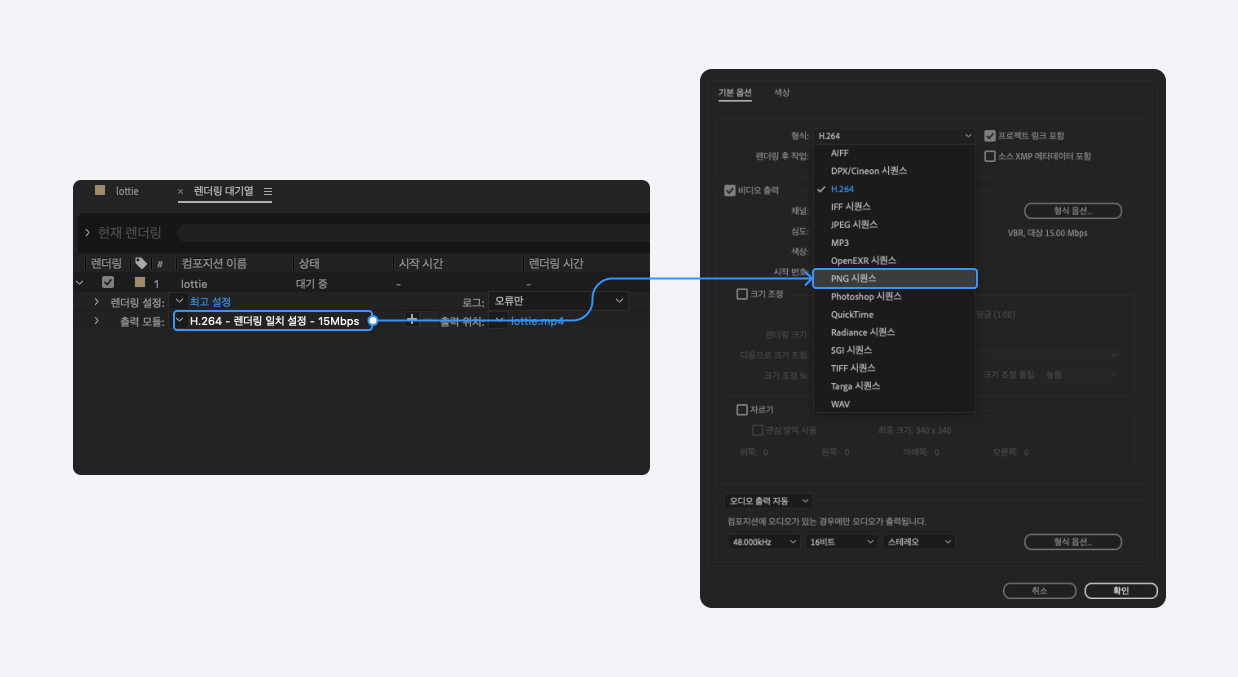
Task: Select the 렌더링 대기열 tab
Action: 223,191
